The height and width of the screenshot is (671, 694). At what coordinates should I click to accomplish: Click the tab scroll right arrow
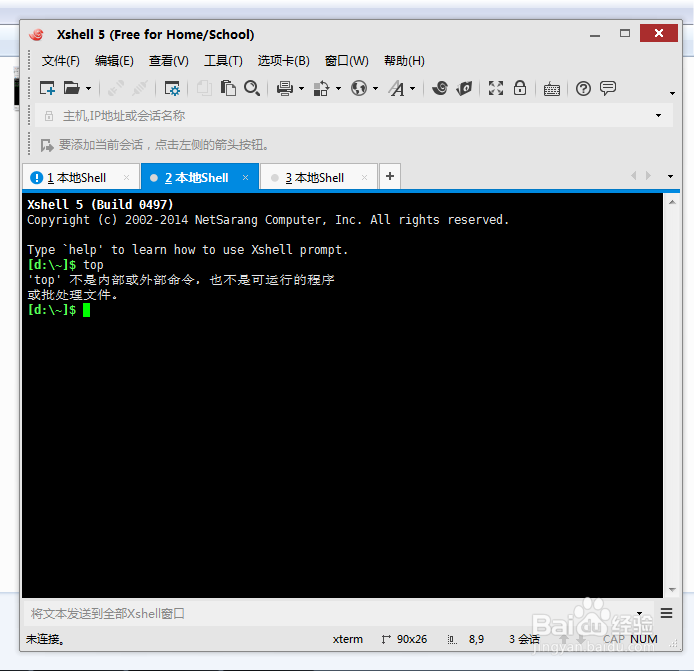coord(648,176)
